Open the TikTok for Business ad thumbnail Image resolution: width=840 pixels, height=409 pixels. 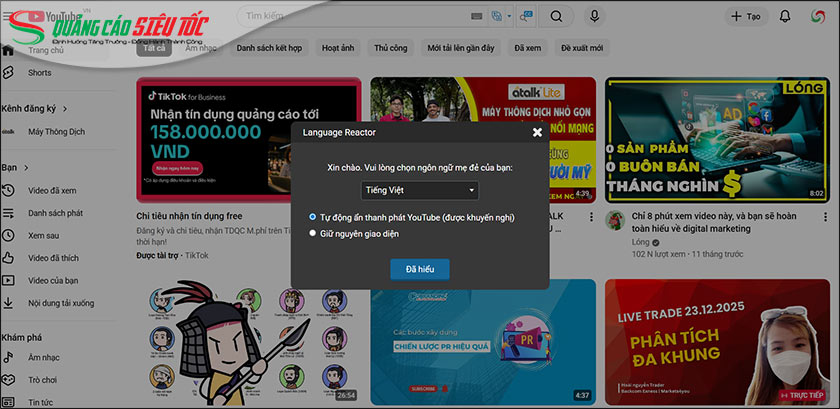tap(248, 139)
